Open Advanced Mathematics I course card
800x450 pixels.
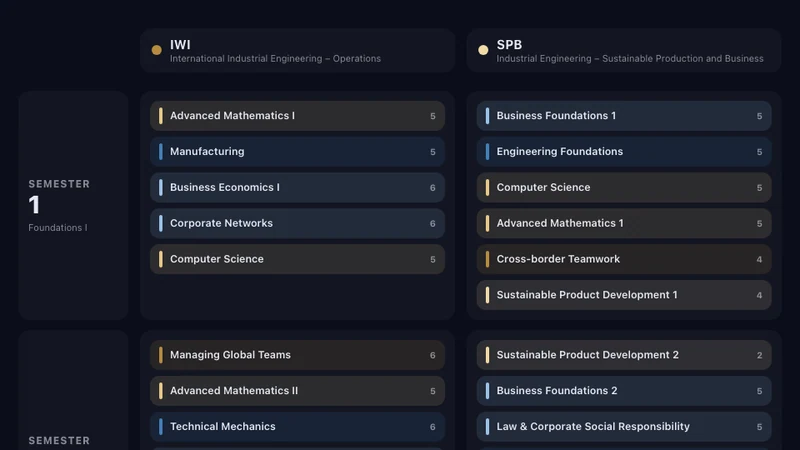pyautogui.click(x=297, y=116)
